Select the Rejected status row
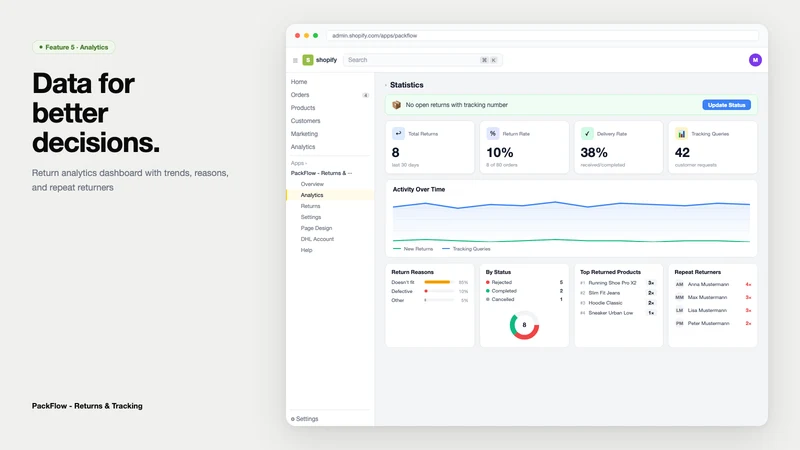The width and height of the screenshot is (800, 450). [524, 282]
